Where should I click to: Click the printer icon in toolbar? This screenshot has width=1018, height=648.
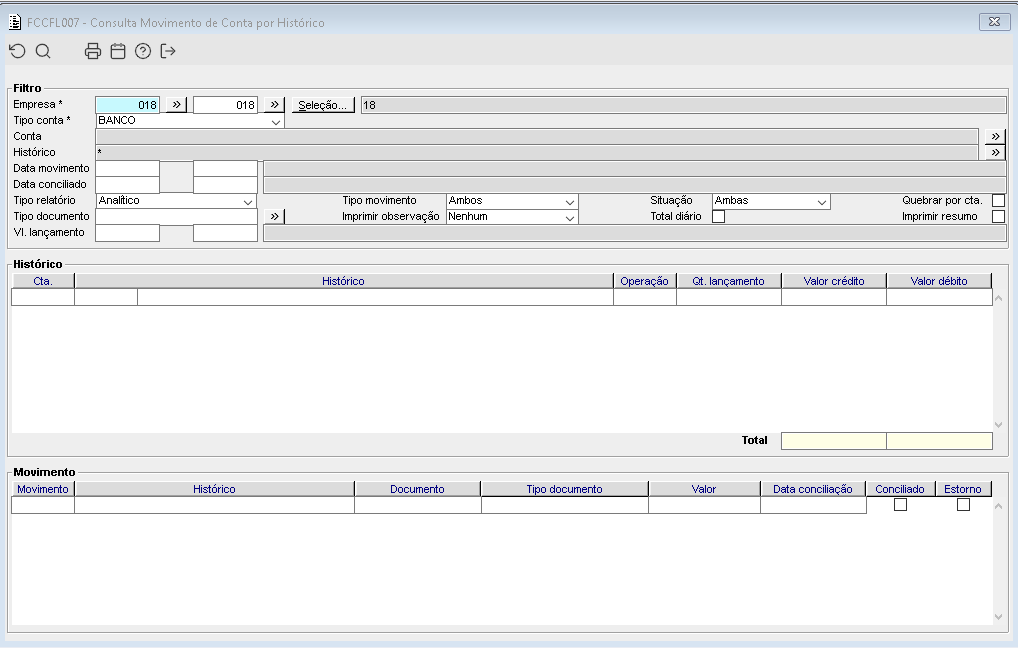(93, 51)
